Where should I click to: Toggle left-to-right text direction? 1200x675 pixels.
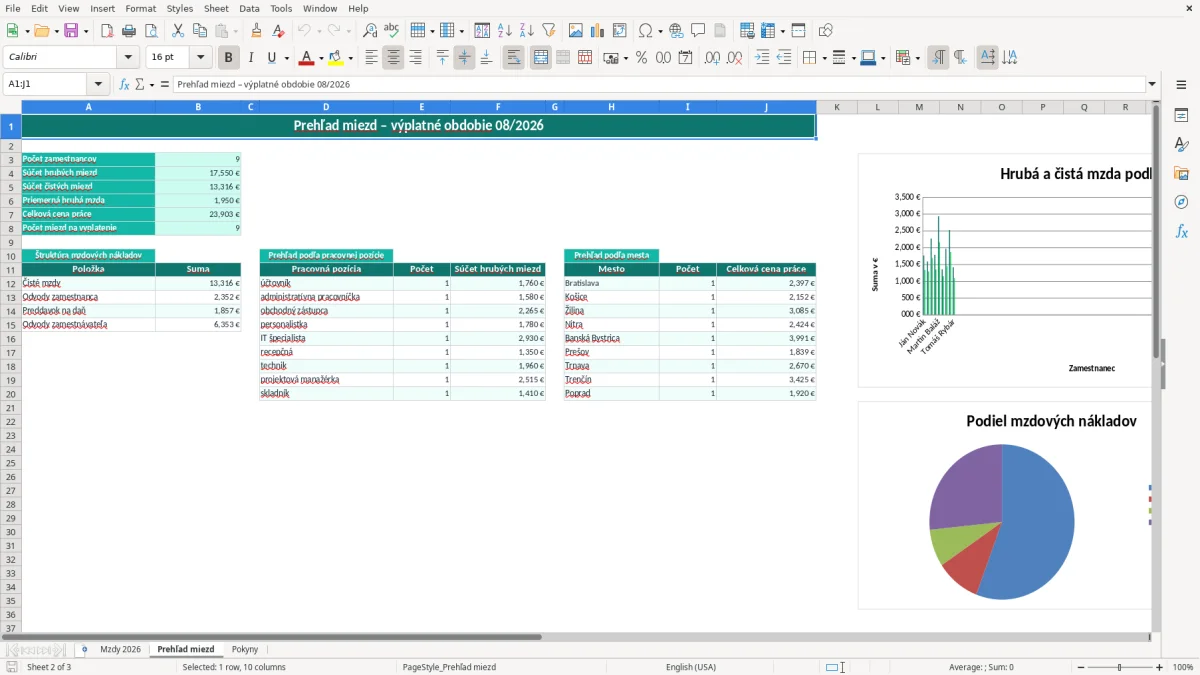[x=938, y=58]
